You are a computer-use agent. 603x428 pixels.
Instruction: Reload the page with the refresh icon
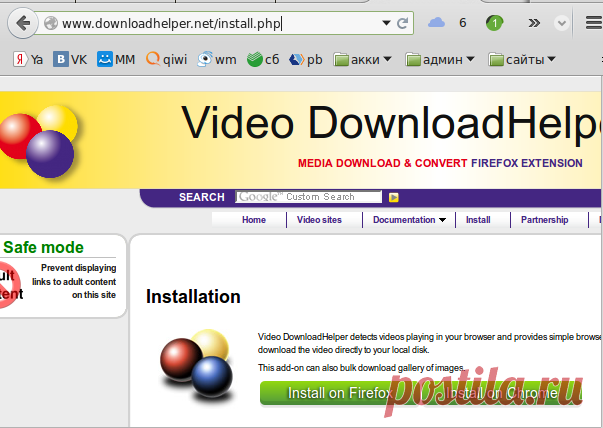[x=402, y=23]
